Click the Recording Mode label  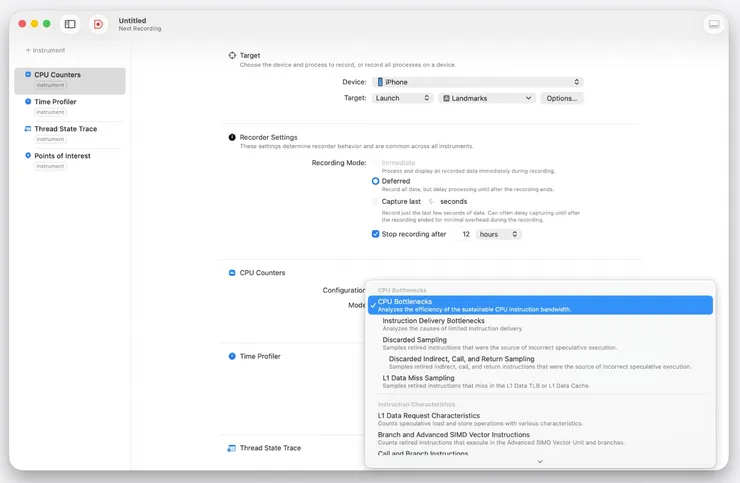[339, 163]
